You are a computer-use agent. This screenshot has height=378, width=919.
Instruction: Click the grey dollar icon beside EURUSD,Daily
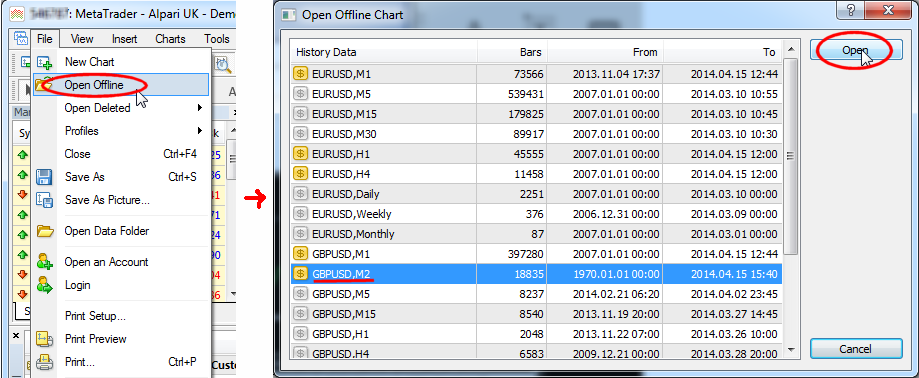tap(301, 194)
